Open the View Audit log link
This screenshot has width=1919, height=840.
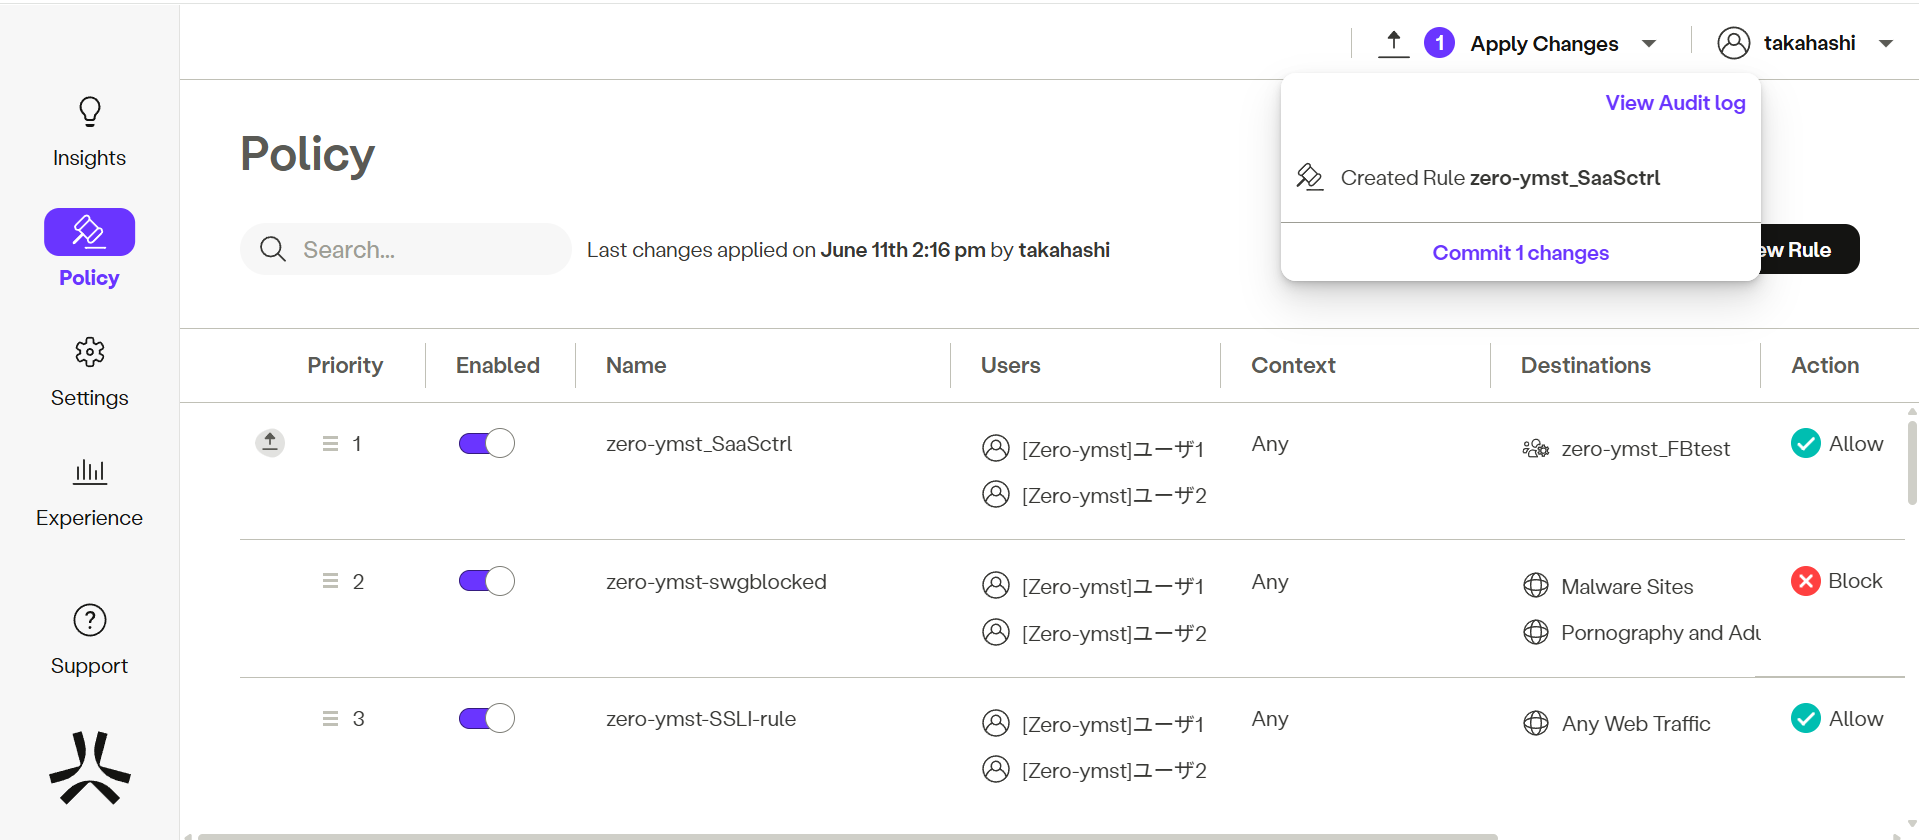coord(1675,103)
